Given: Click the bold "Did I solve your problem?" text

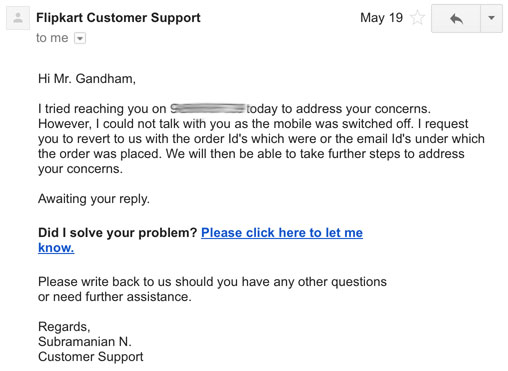Looking at the screenshot, I should coord(118,233).
